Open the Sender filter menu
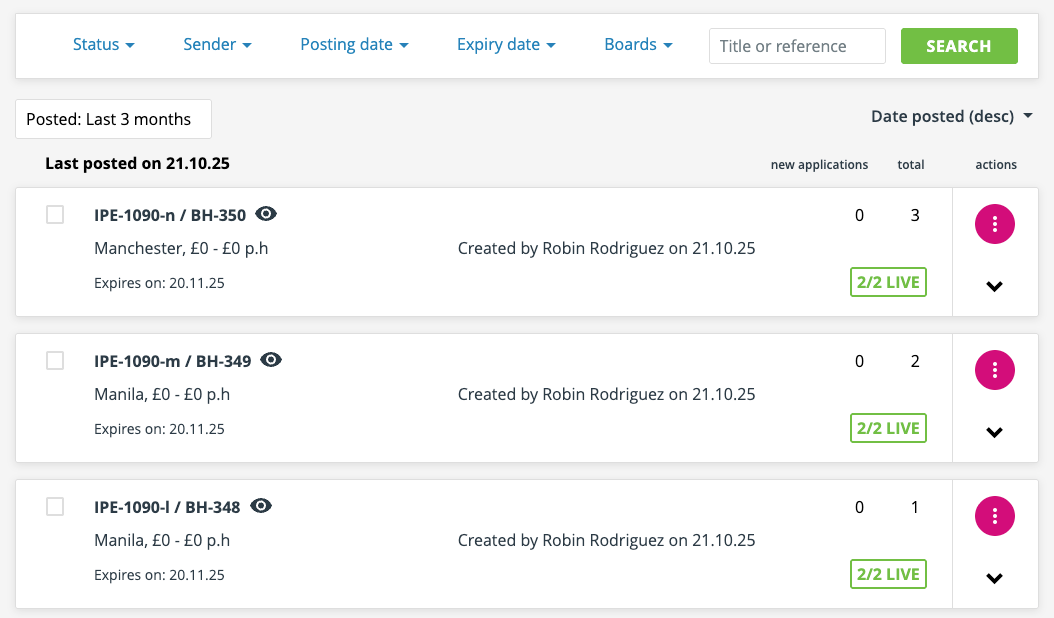 pyautogui.click(x=217, y=45)
